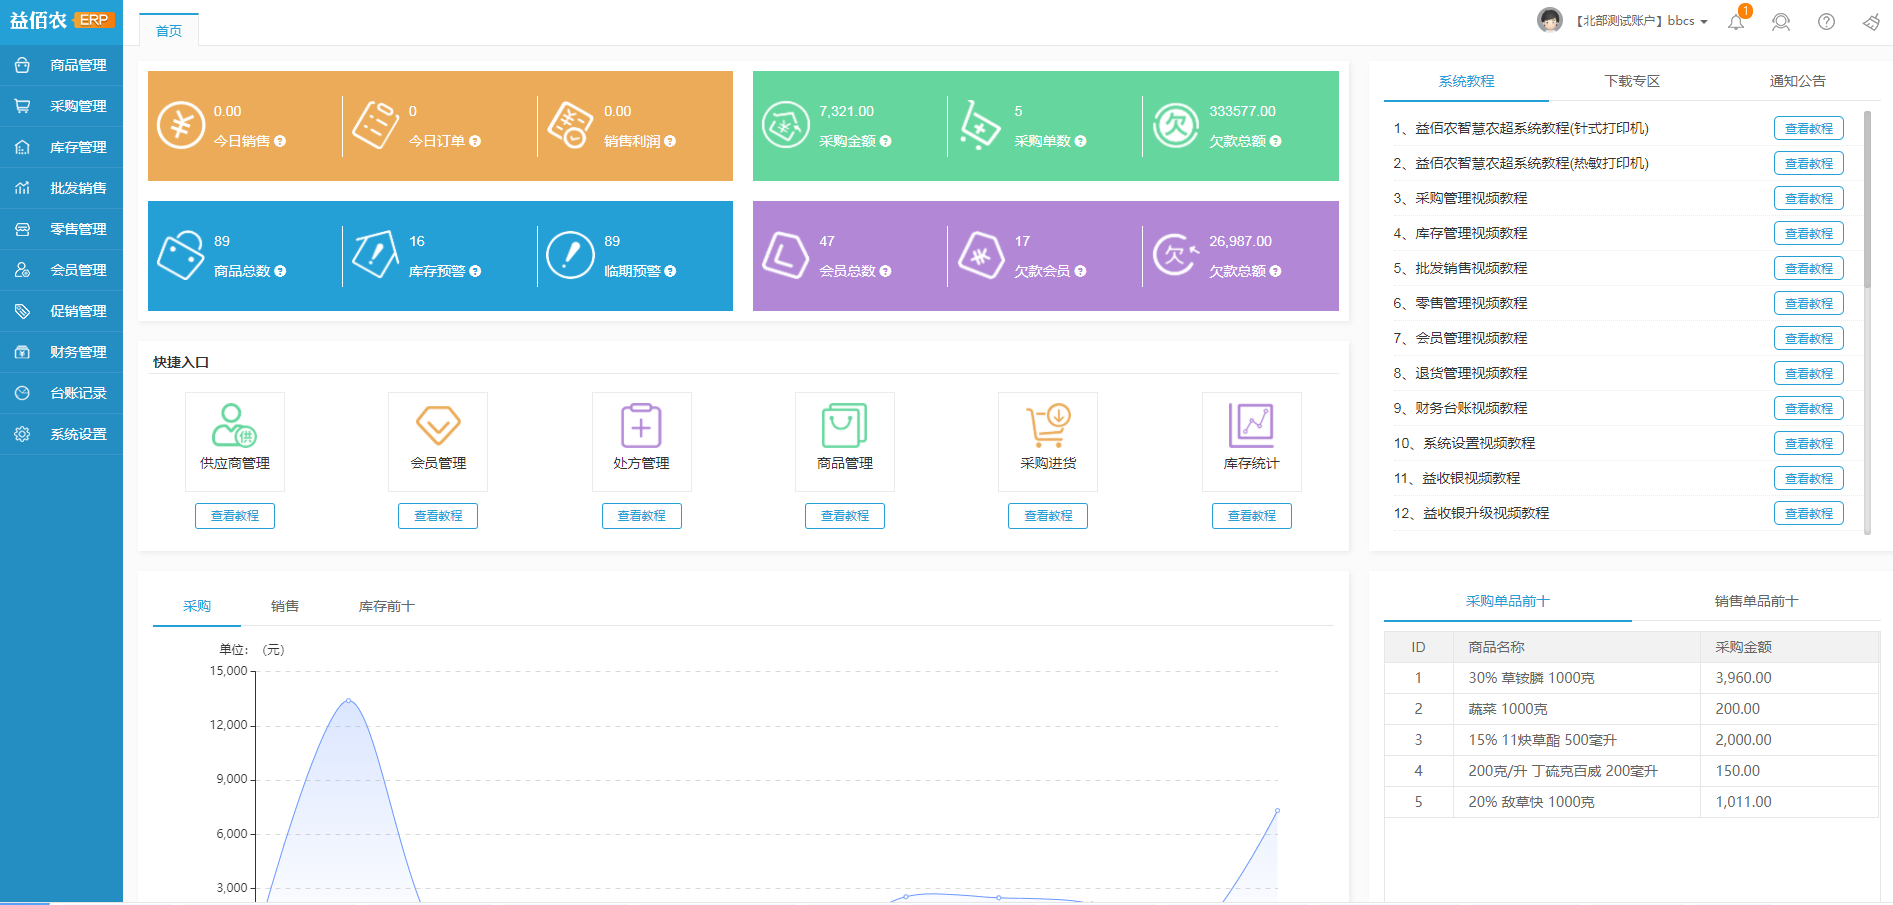Switch to the 首页 tab
1893x905 pixels.
[169, 30]
